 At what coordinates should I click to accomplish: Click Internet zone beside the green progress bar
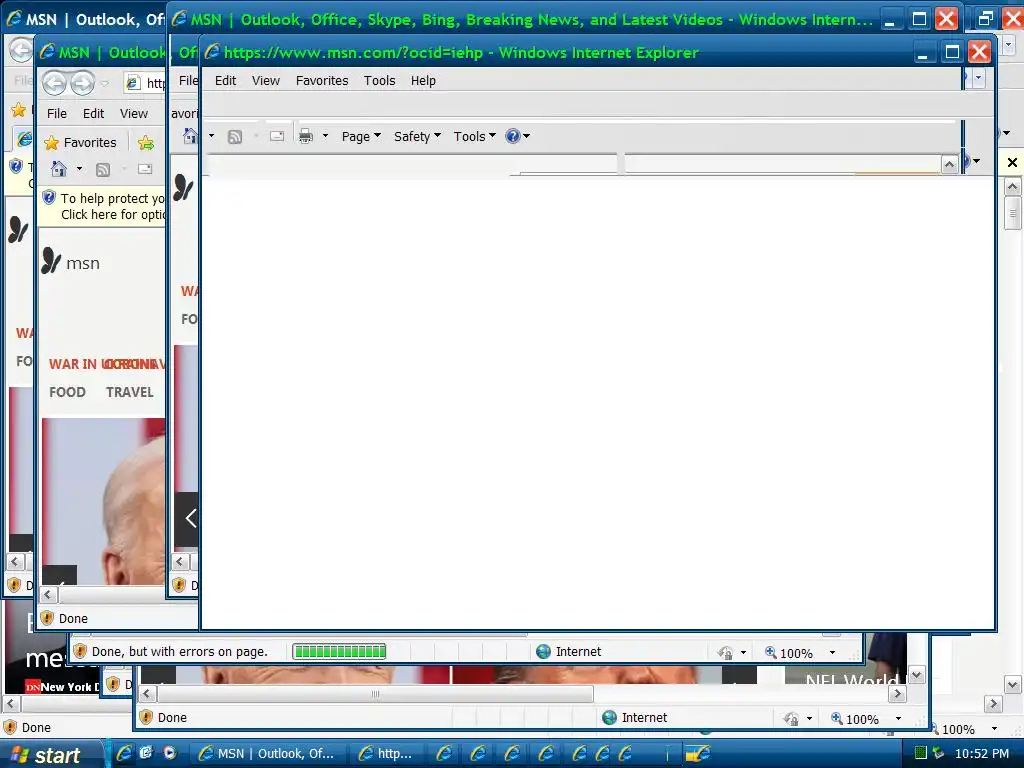coord(568,651)
